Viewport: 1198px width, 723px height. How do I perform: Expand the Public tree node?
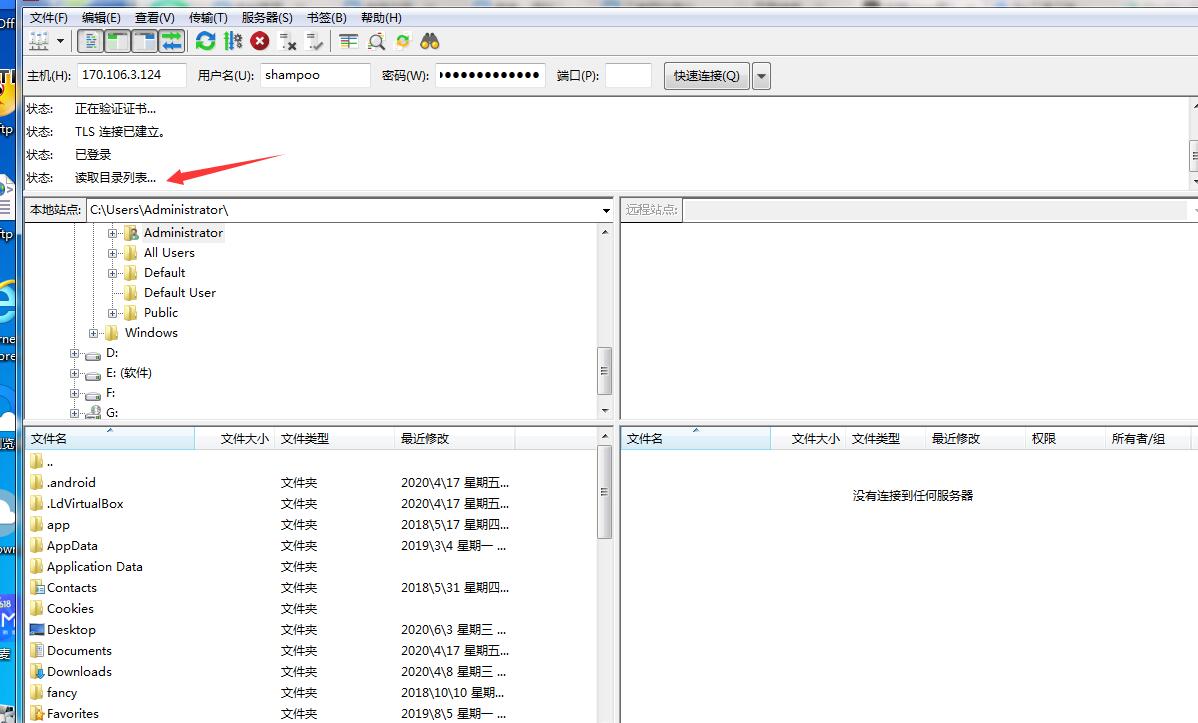(112, 313)
